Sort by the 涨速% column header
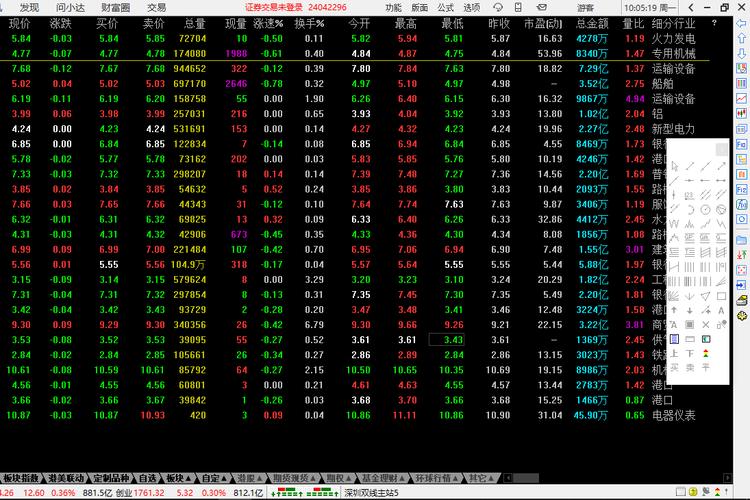 tap(268, 22)
